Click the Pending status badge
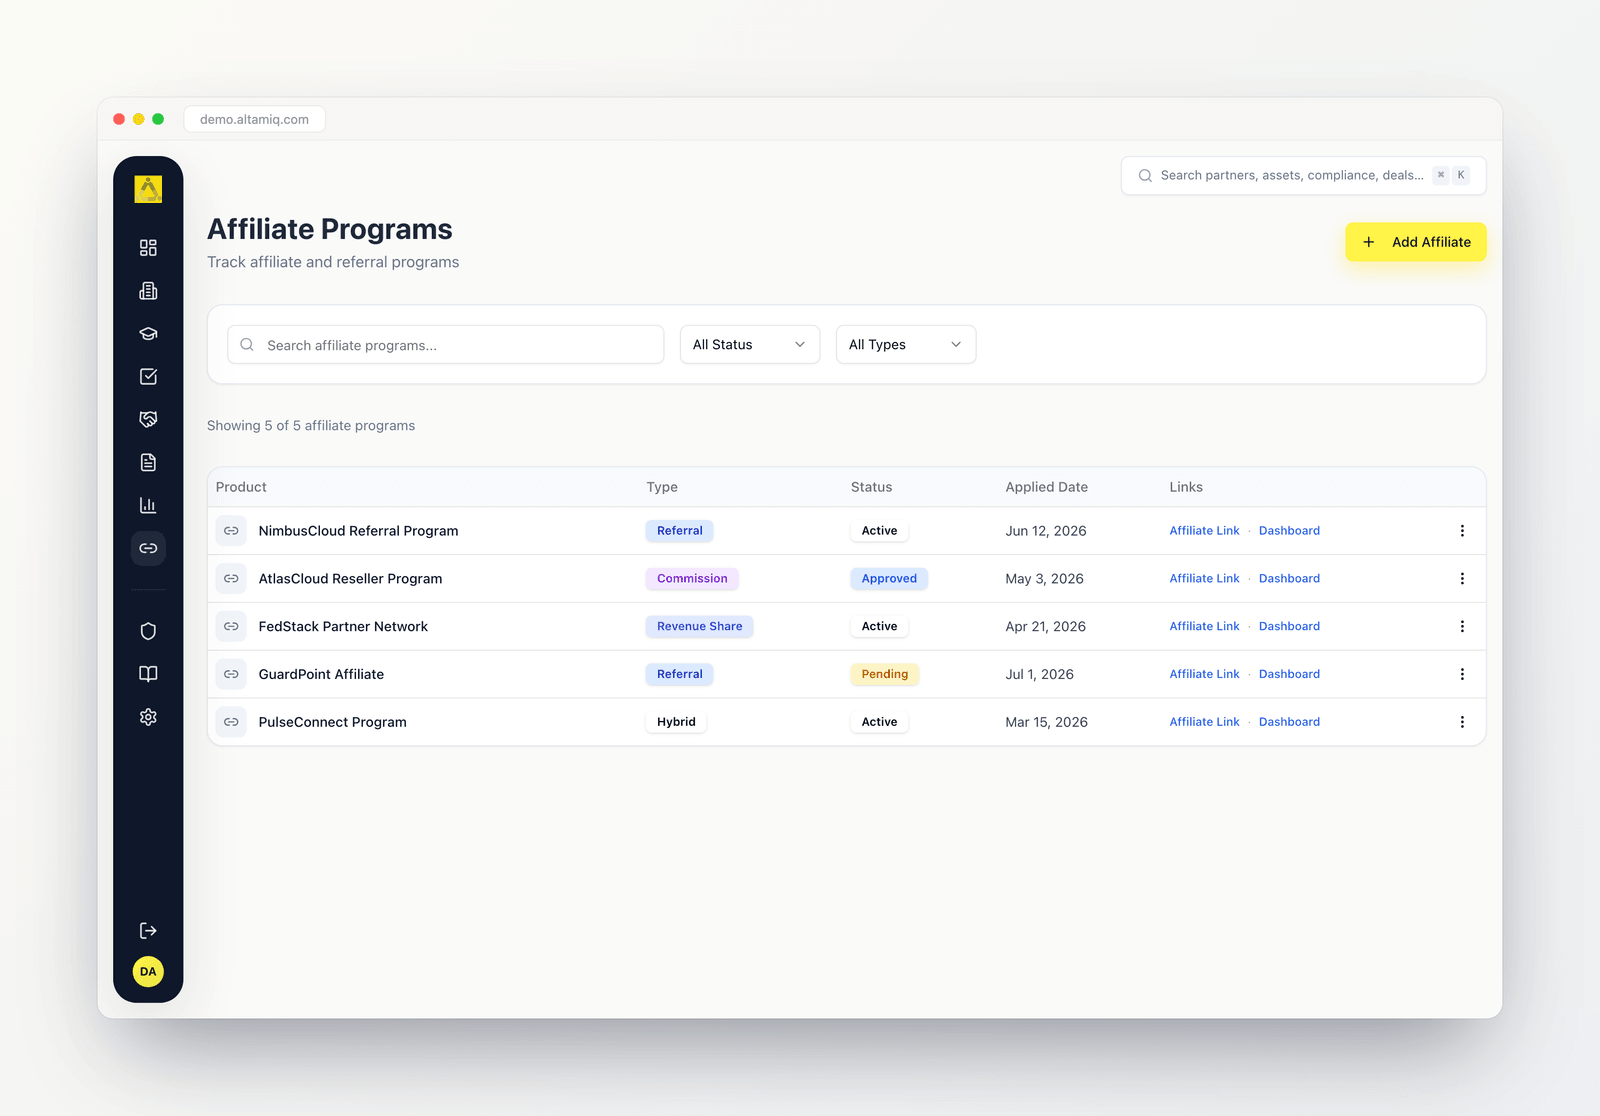 885,674
